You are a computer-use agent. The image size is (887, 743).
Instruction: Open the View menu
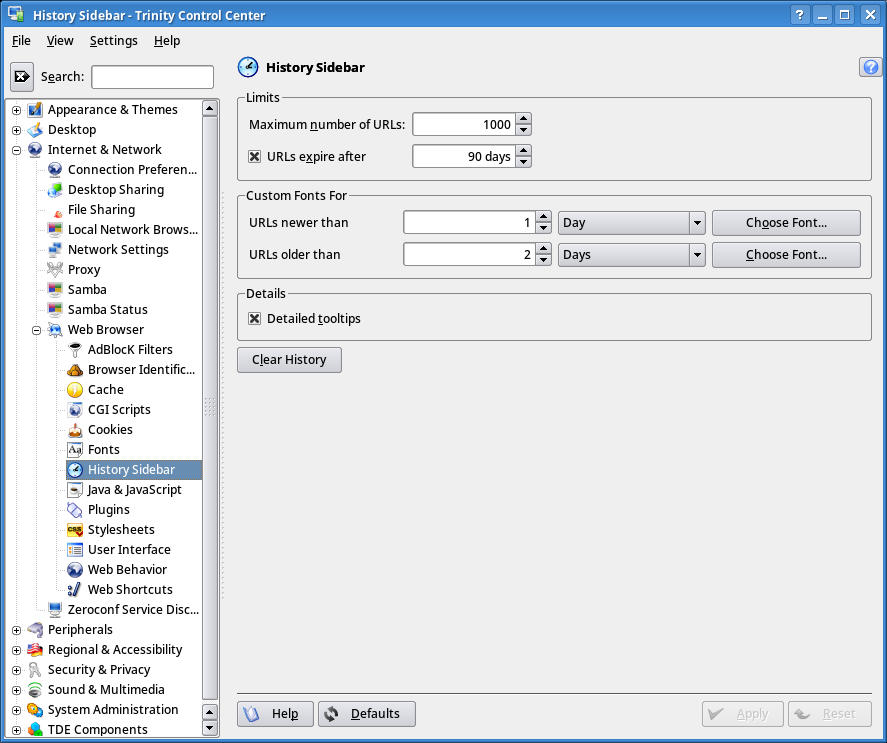pos(60,41)
